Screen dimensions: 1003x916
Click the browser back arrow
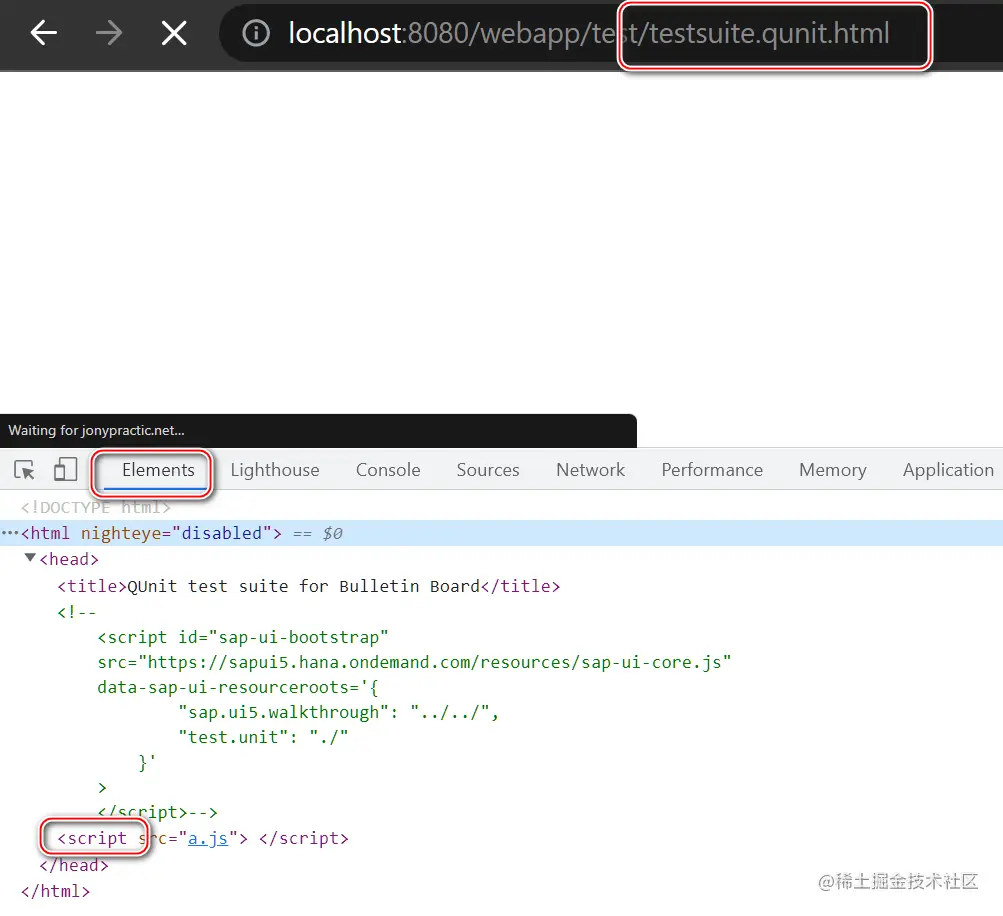point(43,33)
